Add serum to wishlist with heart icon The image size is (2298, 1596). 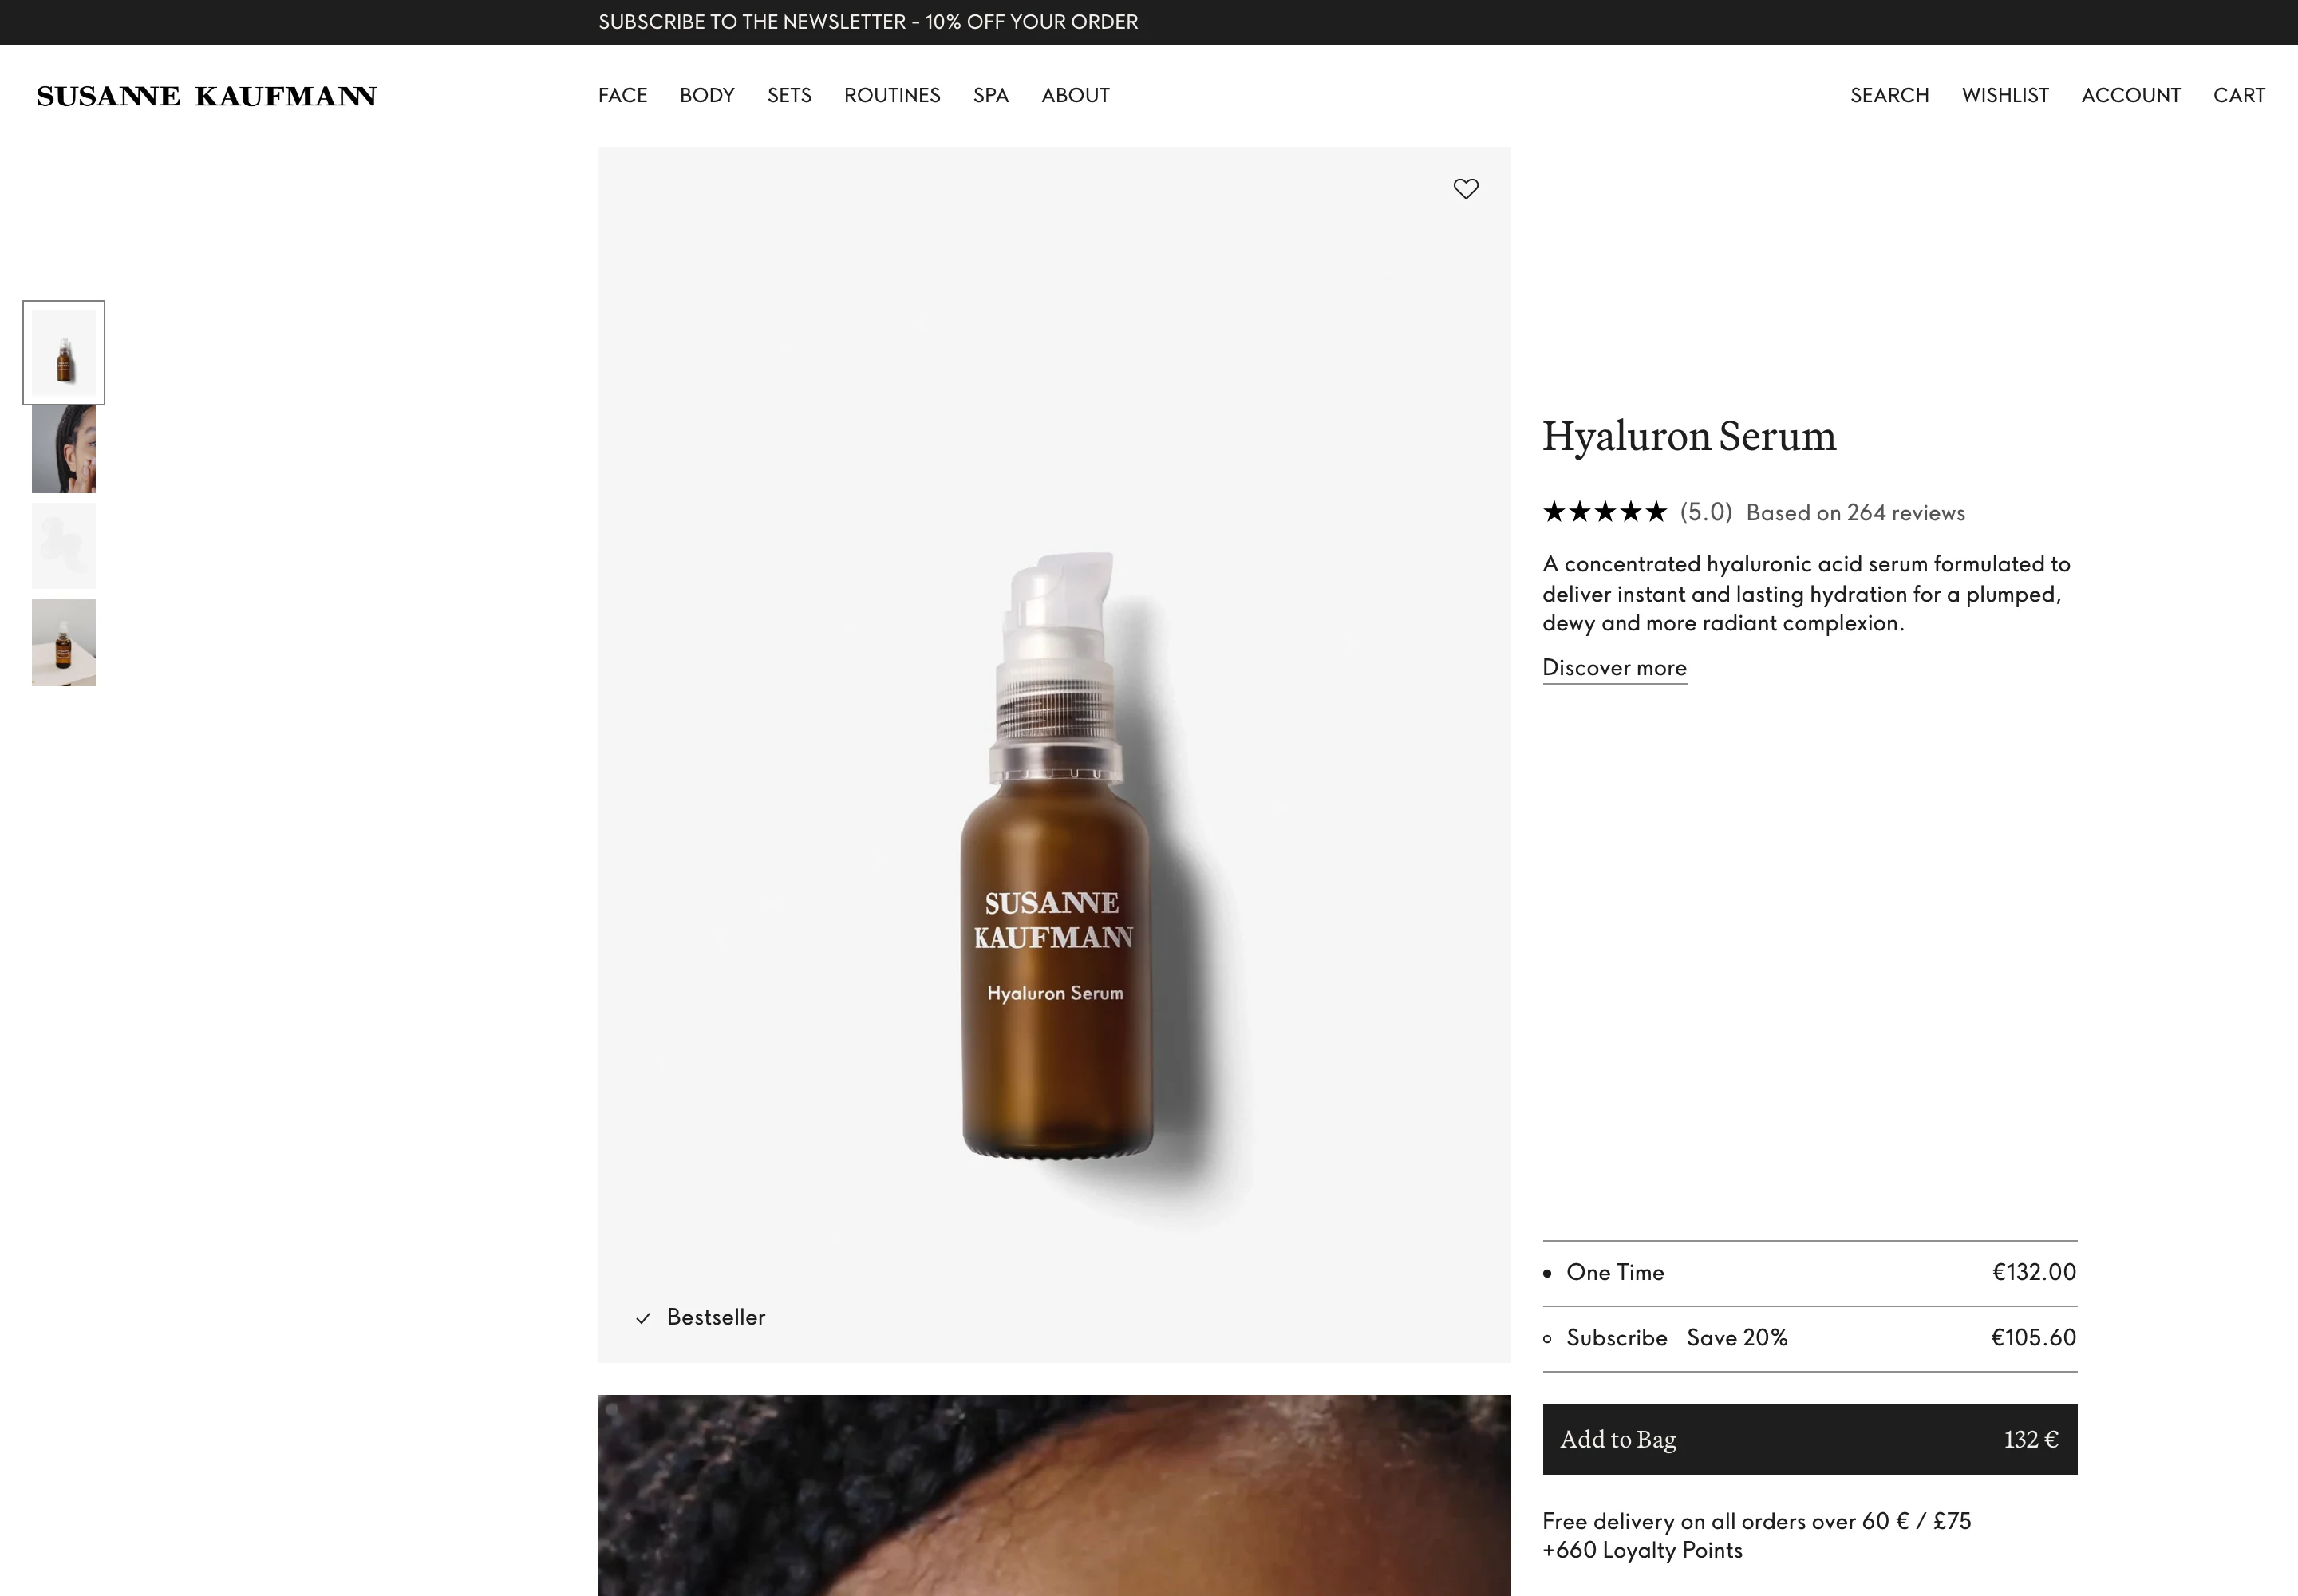[x=1465, y=189]
